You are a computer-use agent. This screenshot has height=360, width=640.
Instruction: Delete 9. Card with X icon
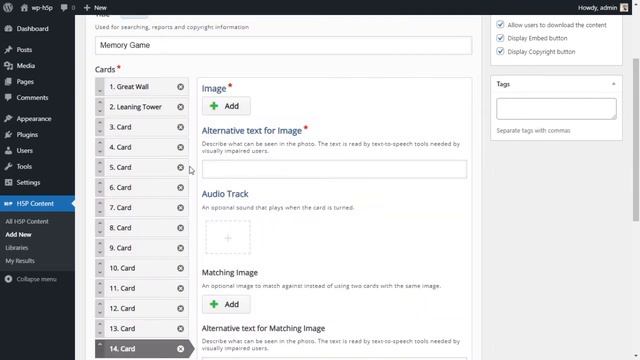tap(180, 248)
